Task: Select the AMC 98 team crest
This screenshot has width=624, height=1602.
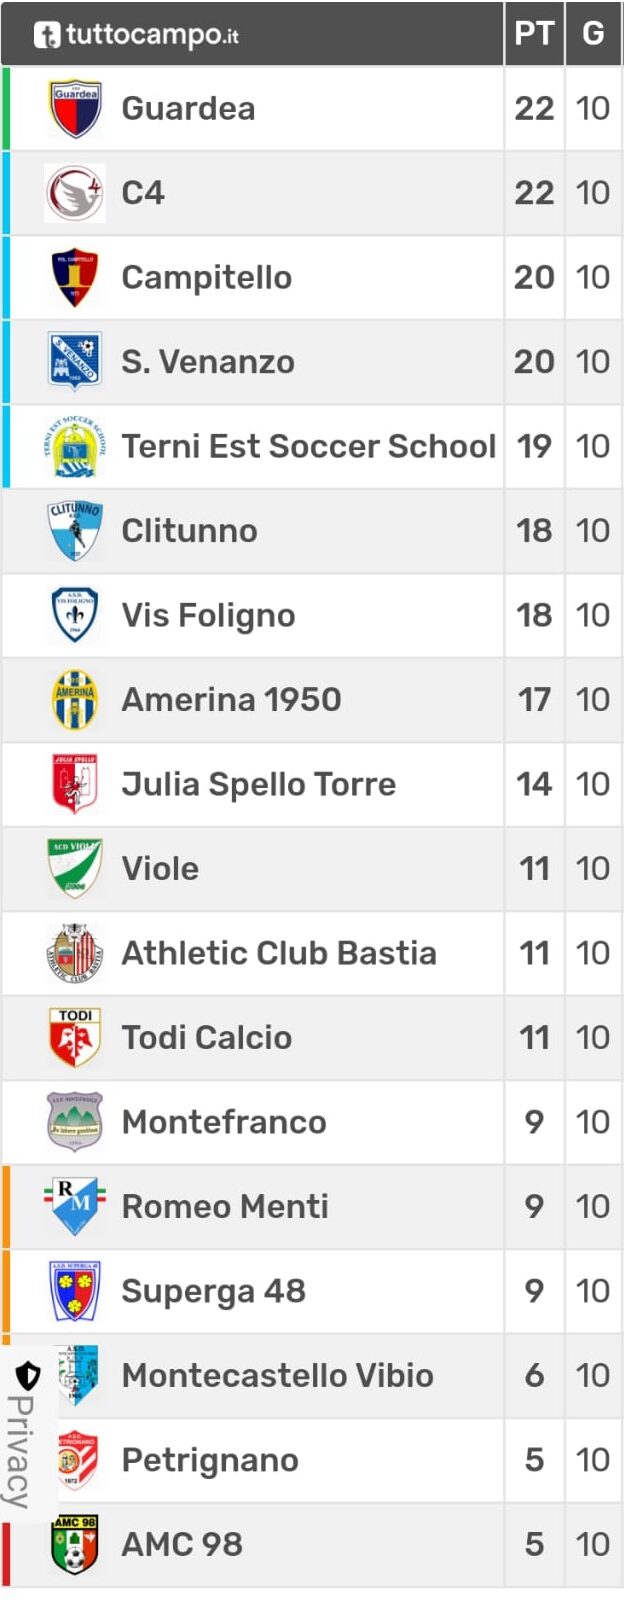Action: click(75, 1545)
